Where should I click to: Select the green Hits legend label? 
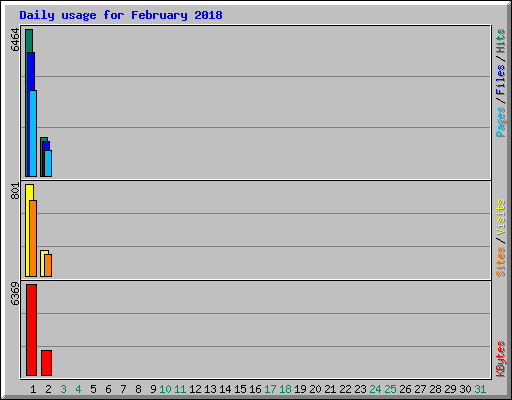coord(501,41)
